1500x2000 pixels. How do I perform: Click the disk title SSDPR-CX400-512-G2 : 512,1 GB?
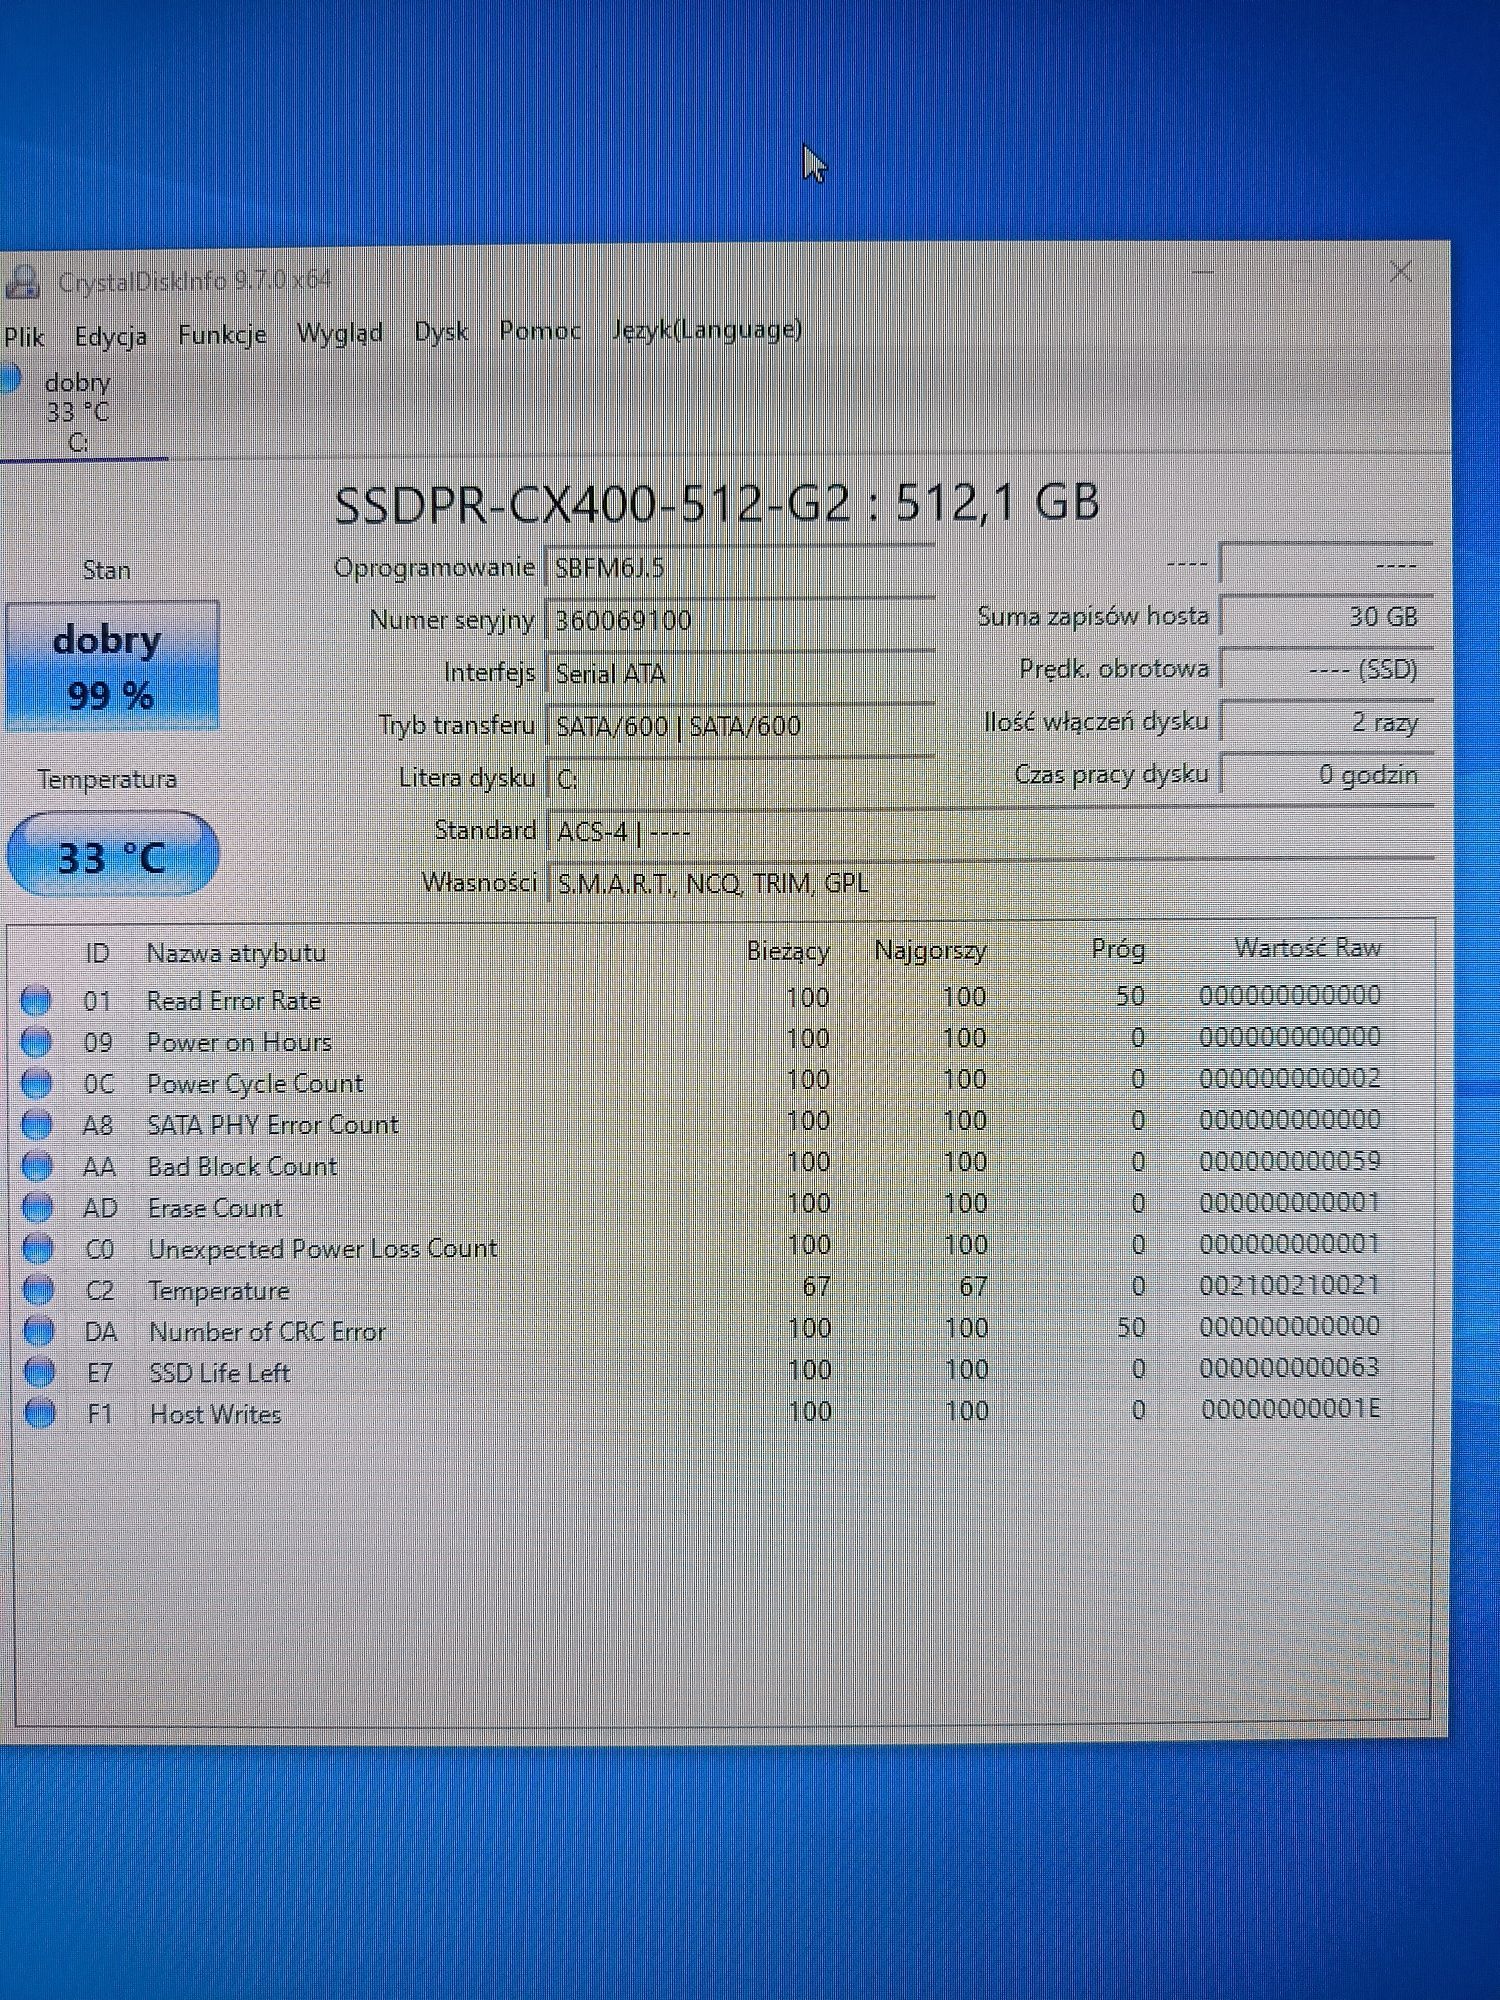[x=717, y=502]
